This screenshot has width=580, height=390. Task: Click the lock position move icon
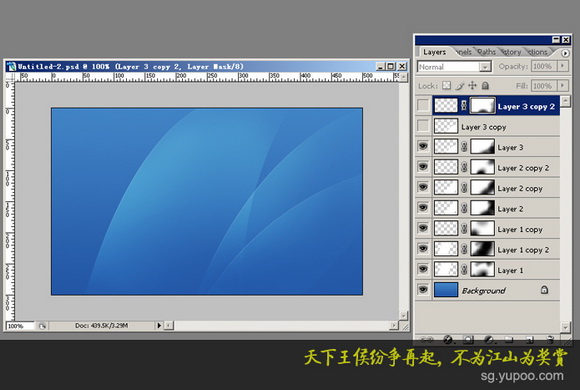point(472,86)
